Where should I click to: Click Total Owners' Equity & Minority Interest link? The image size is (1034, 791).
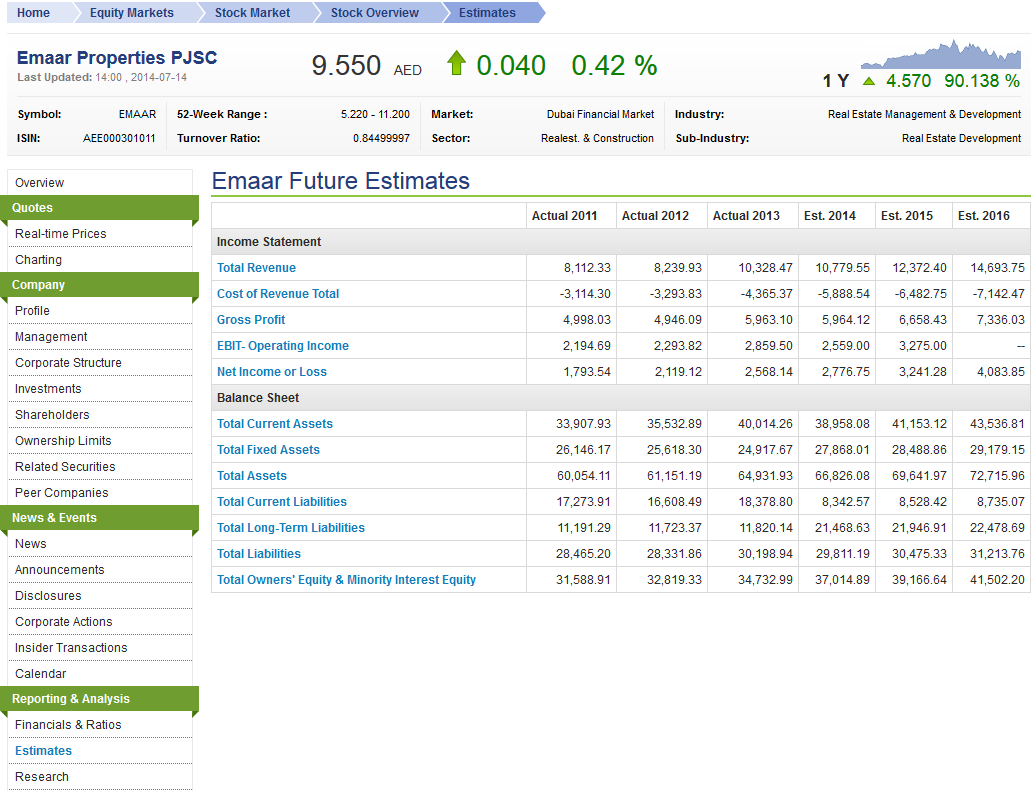click(347, 580)
